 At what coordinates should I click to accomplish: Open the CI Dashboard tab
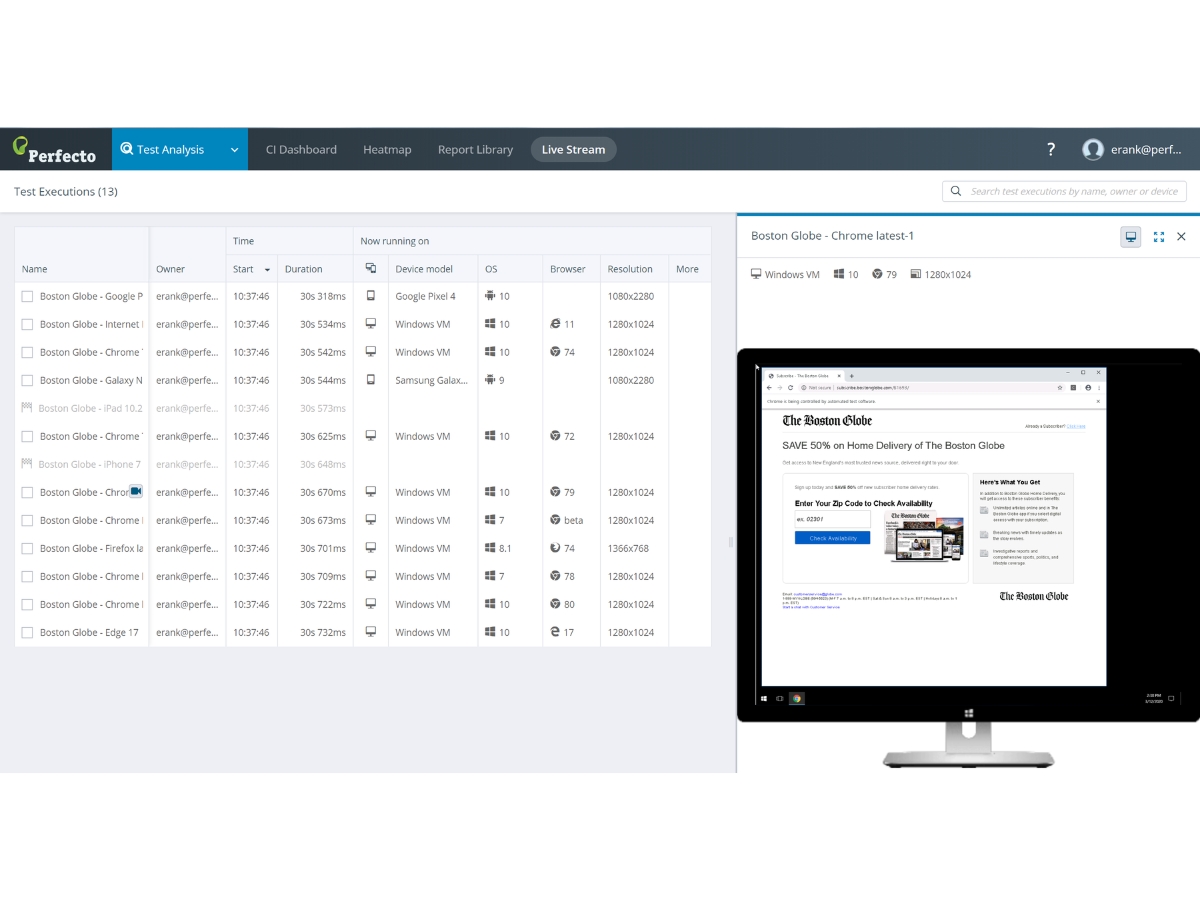pos(301,150)
